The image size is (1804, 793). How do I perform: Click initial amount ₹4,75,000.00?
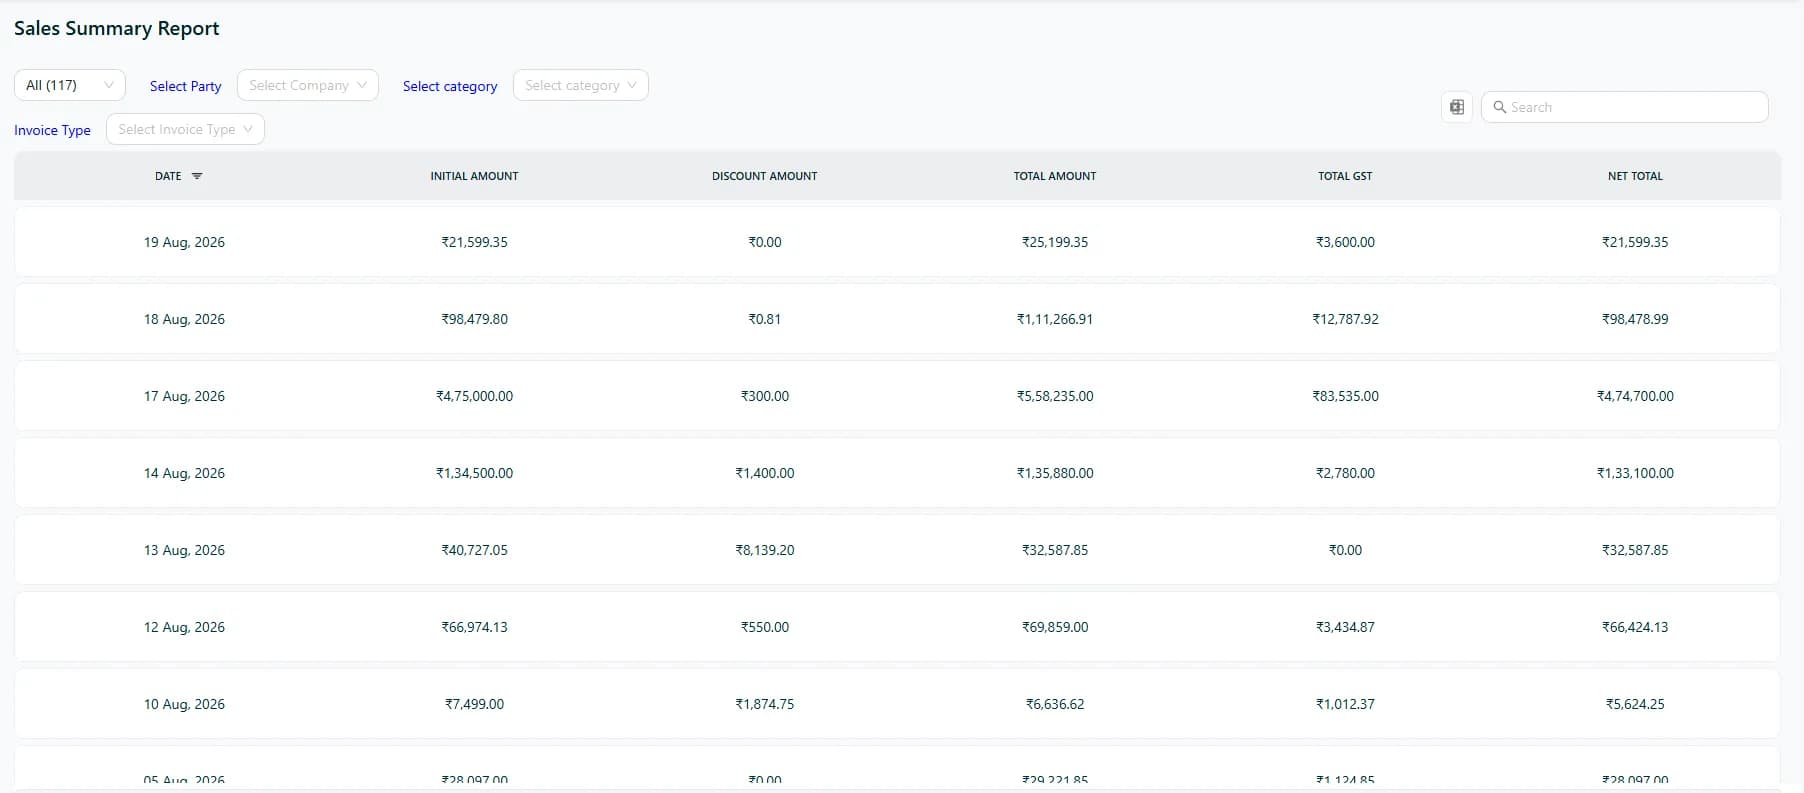(x=474, y=396)
